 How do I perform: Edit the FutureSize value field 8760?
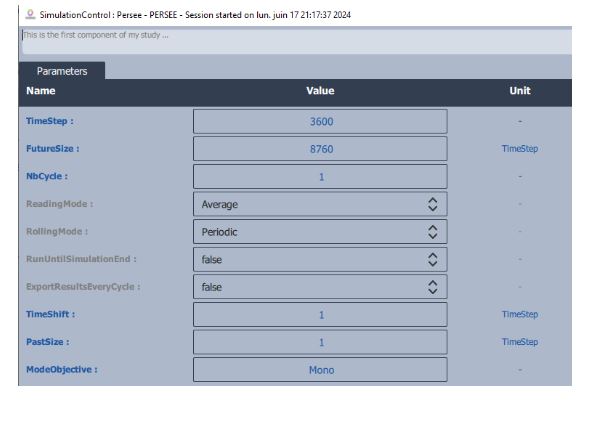coord(320,149)
